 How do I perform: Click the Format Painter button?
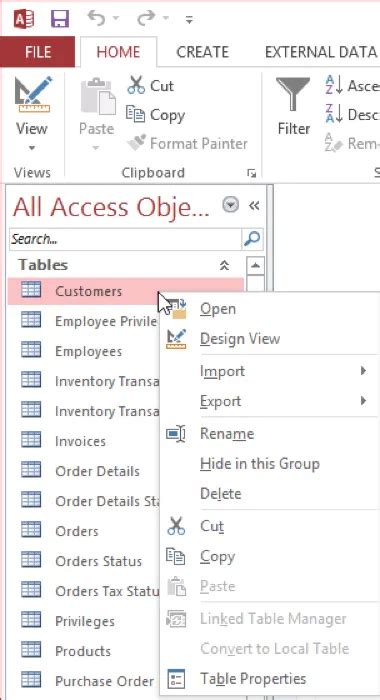pyautogui.click(x=187, y=143)
